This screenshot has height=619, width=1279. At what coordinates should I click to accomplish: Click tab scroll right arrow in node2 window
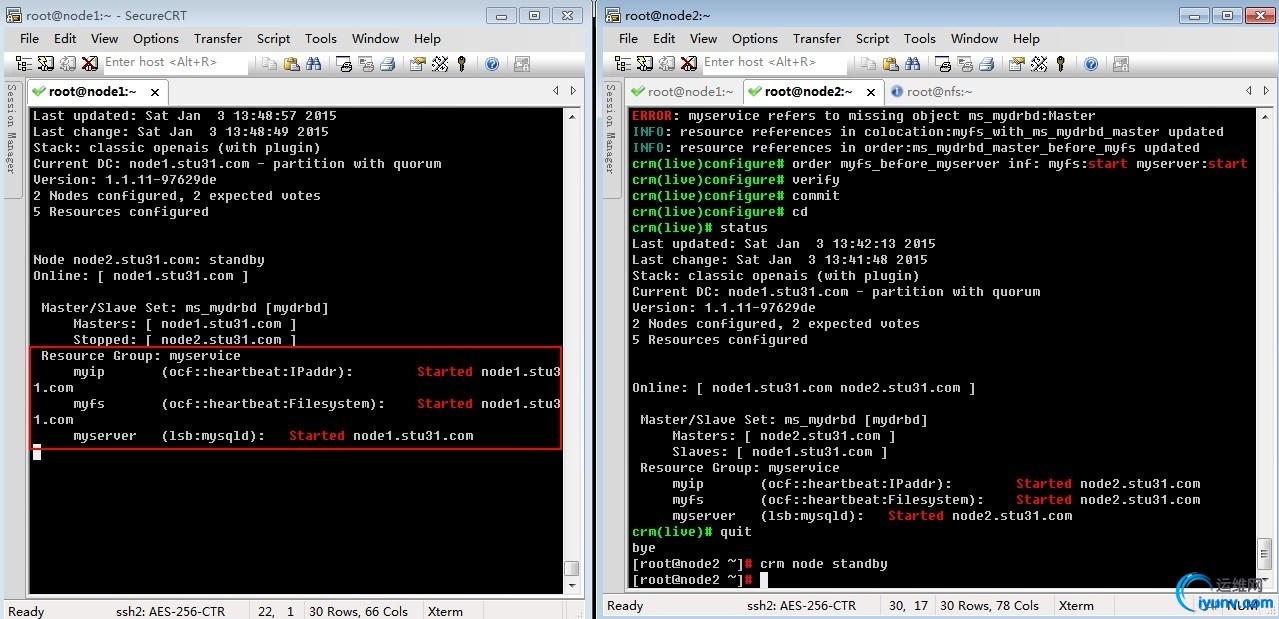1265,91
